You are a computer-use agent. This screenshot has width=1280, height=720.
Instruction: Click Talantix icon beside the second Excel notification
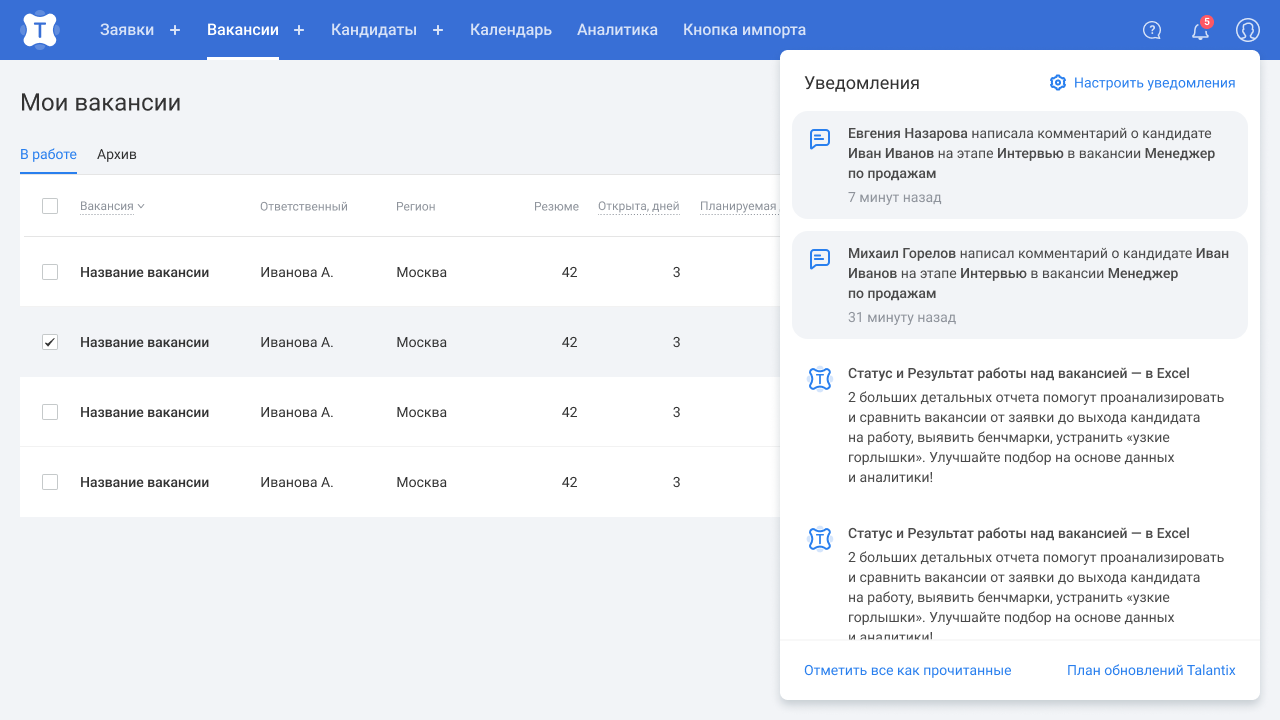(x=820, y=539)
